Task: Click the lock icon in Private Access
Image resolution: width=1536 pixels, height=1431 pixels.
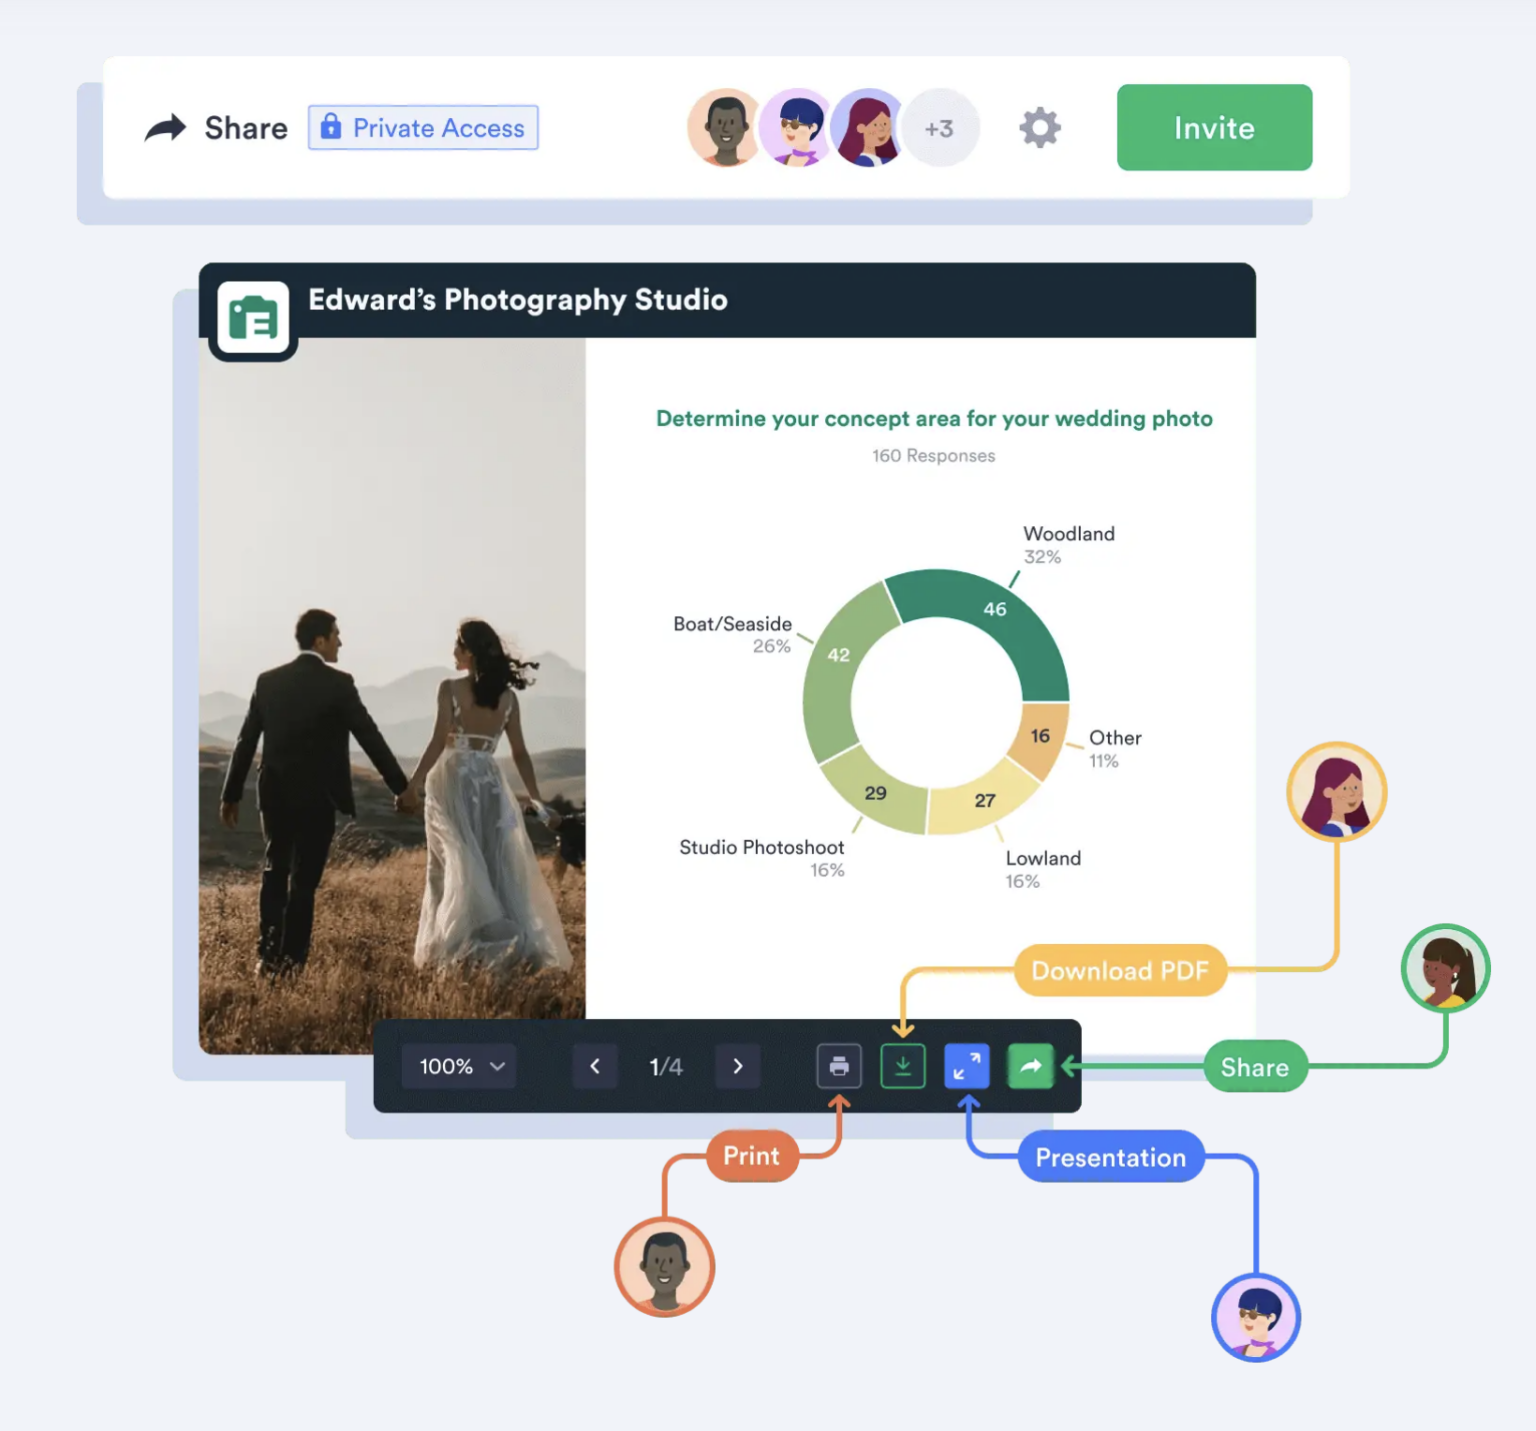Action: pyautogui.click(x=331, y=127)
